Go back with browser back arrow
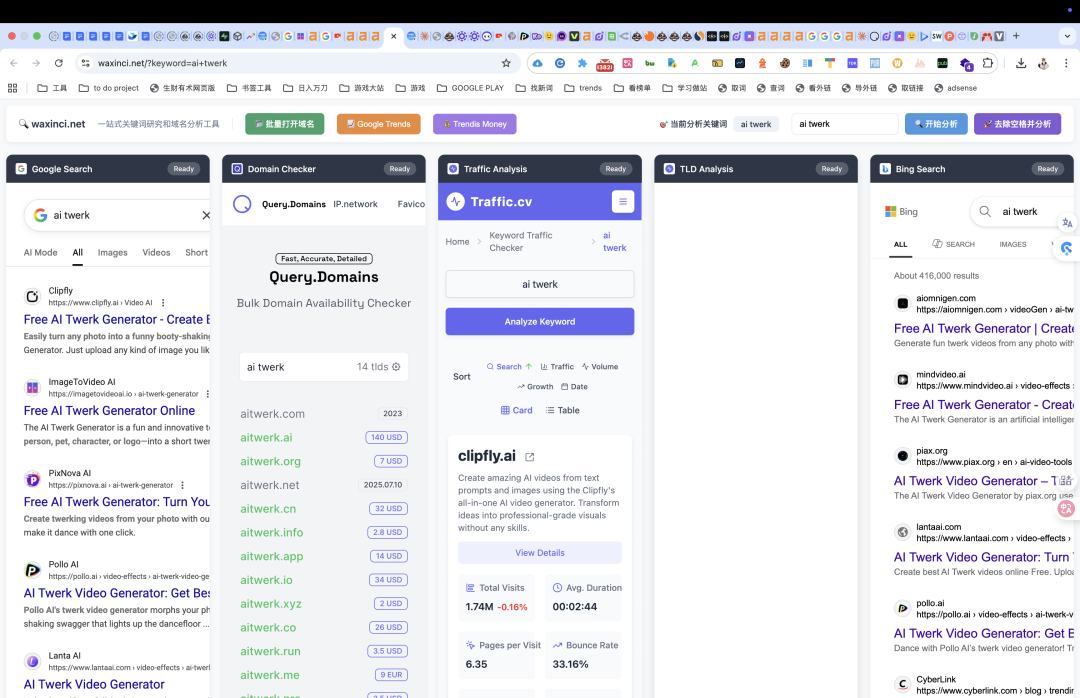 [14, 63]
